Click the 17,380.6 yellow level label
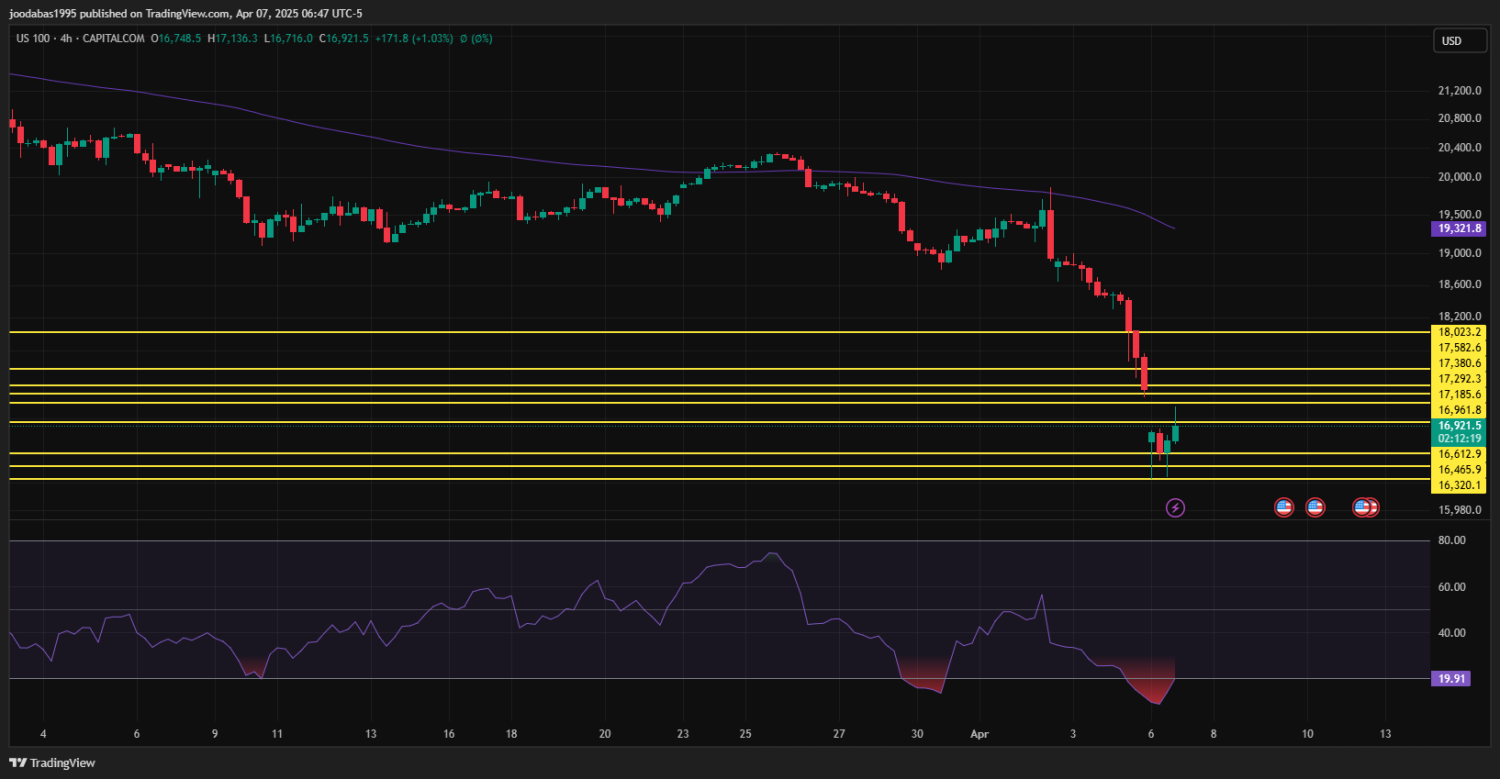The width and height of the screenshot is (1500, 779). click(x=1459, y=363)
